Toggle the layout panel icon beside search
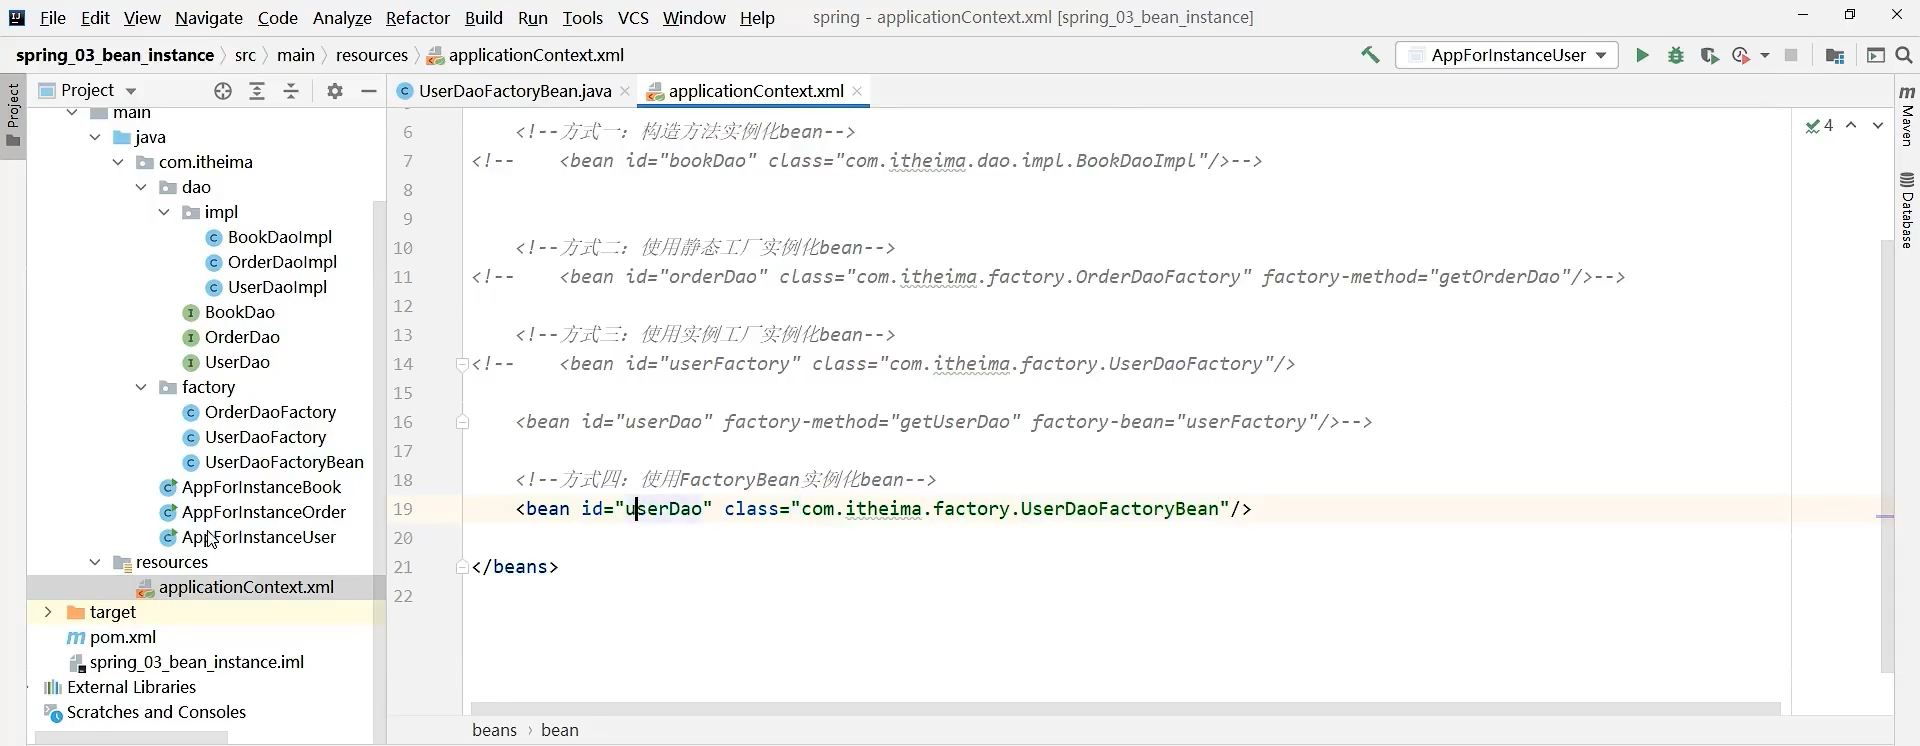1920x746 pixels. [1875, 55]
